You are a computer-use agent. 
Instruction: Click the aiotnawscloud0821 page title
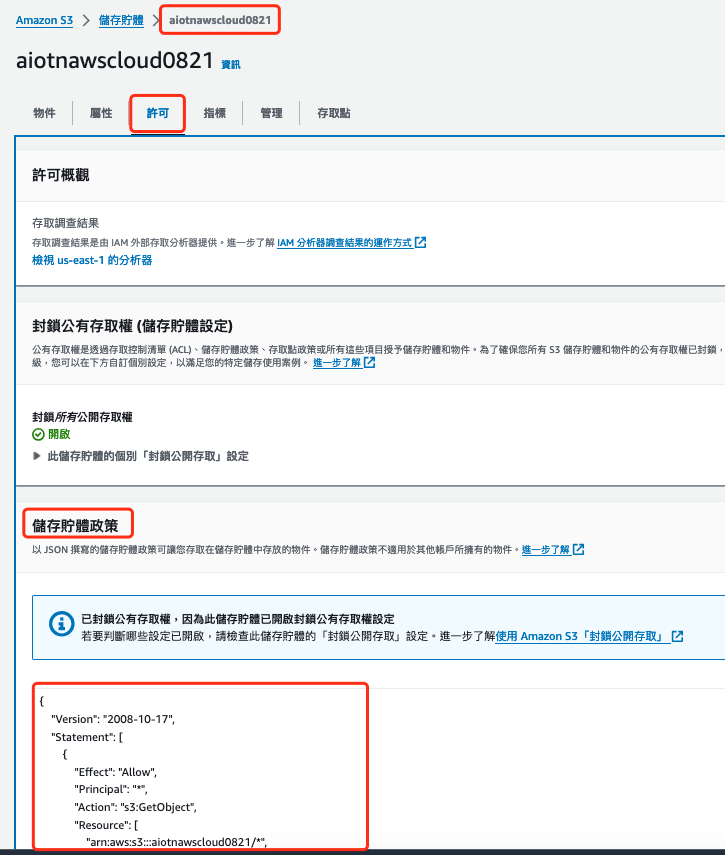(114, 60)
